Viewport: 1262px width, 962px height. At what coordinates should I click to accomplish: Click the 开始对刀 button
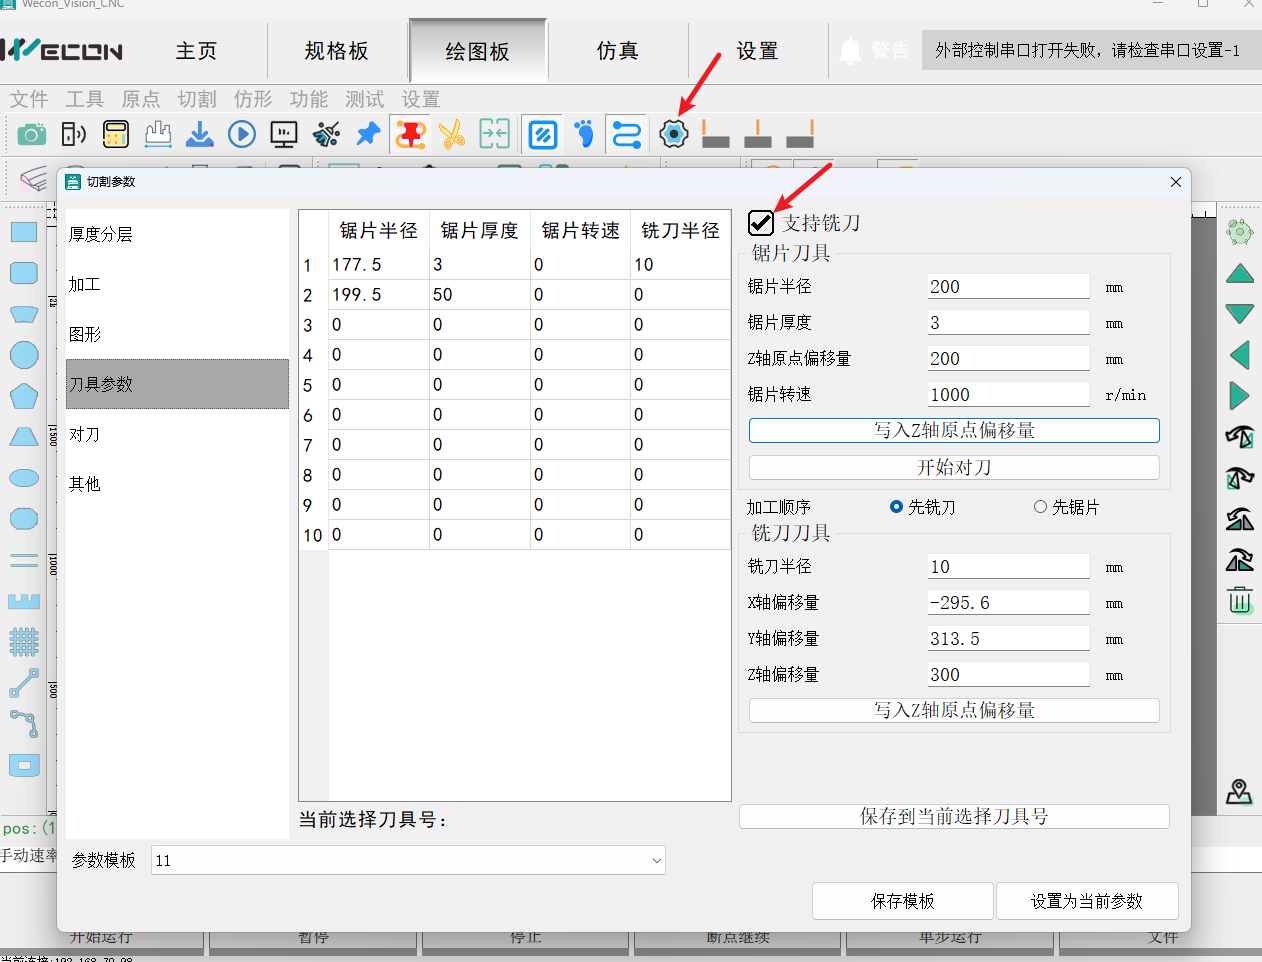click(x=954, y=467)
